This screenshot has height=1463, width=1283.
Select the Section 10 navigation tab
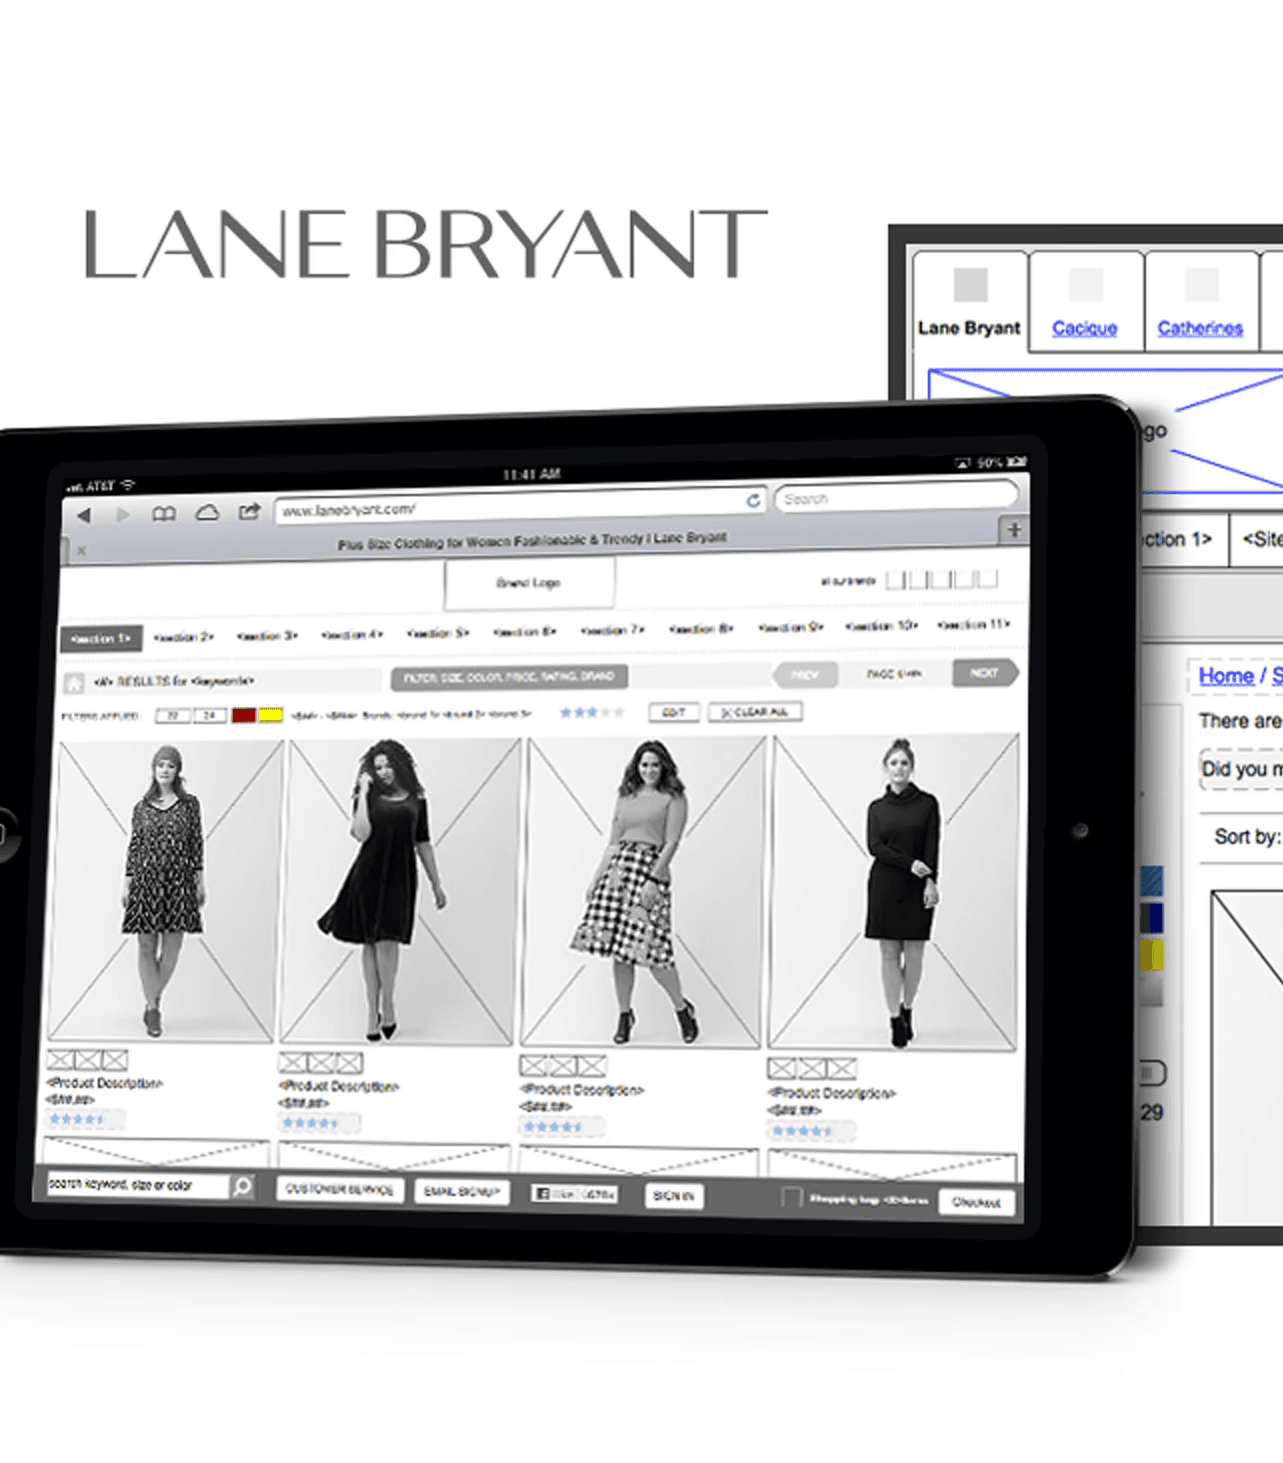click(881, 626)
